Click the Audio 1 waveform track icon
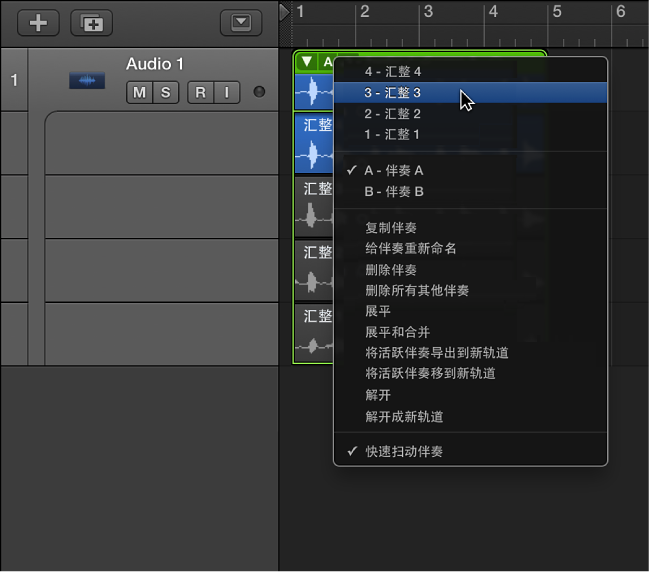Image resolution: width=650 pixels, height=574 pixels. (x=87, y=80)
